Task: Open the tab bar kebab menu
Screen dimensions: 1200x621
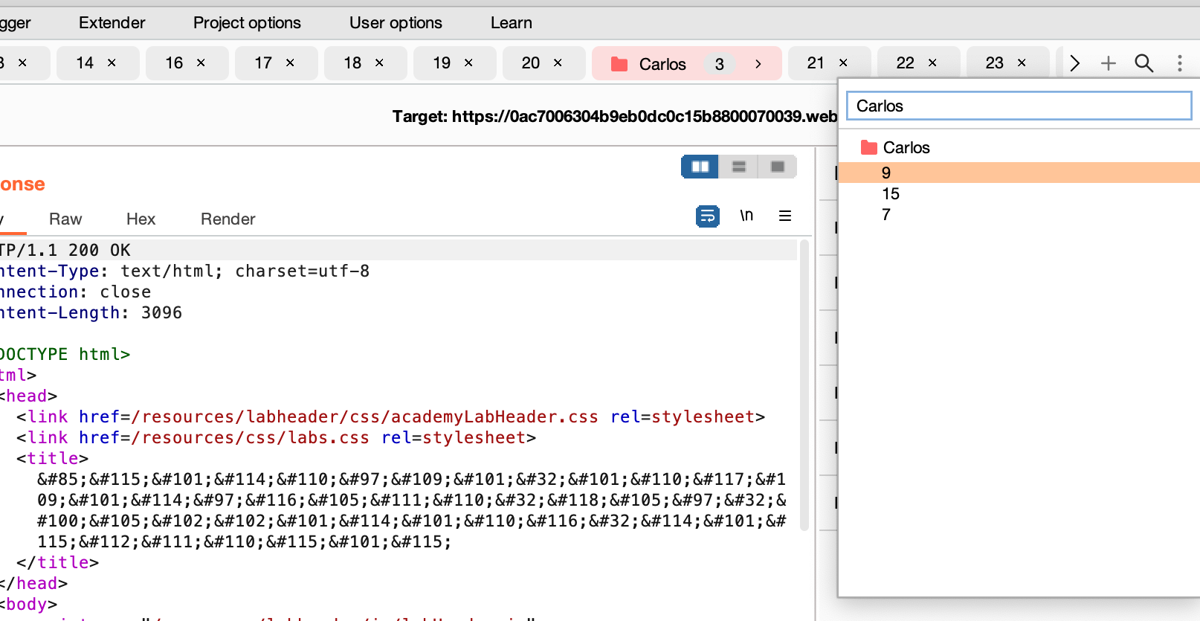Action: pyautogui.click(x=1180, y=63)
